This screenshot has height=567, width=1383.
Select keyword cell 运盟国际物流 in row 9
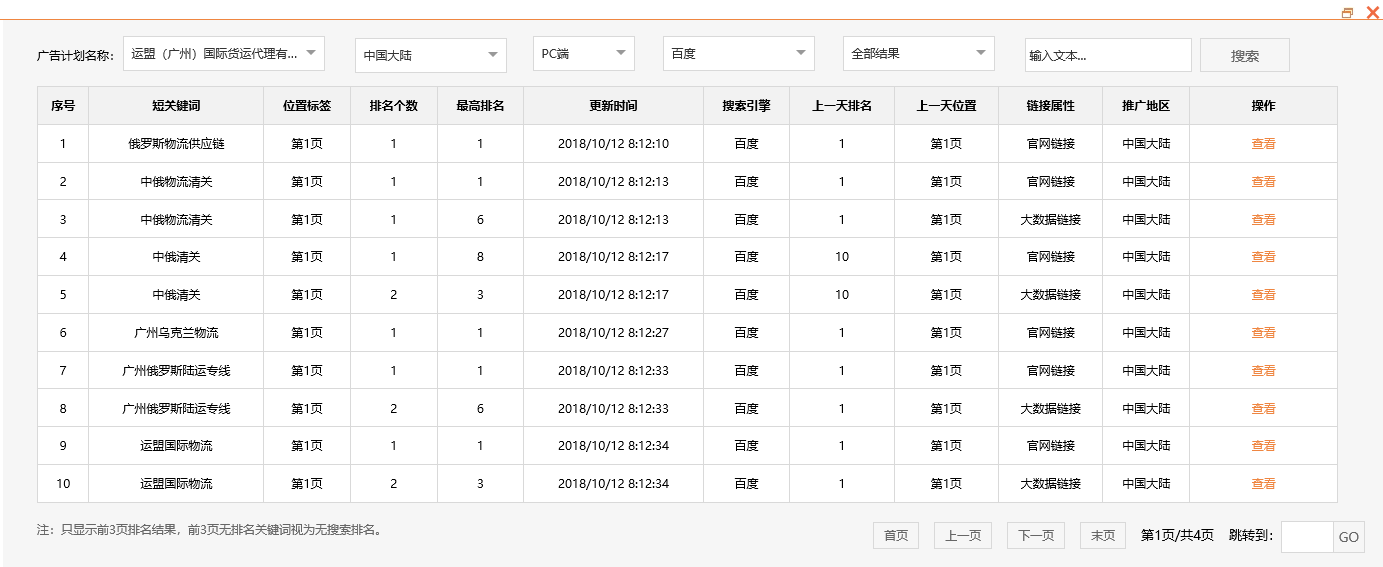click(x=176, y=446)
